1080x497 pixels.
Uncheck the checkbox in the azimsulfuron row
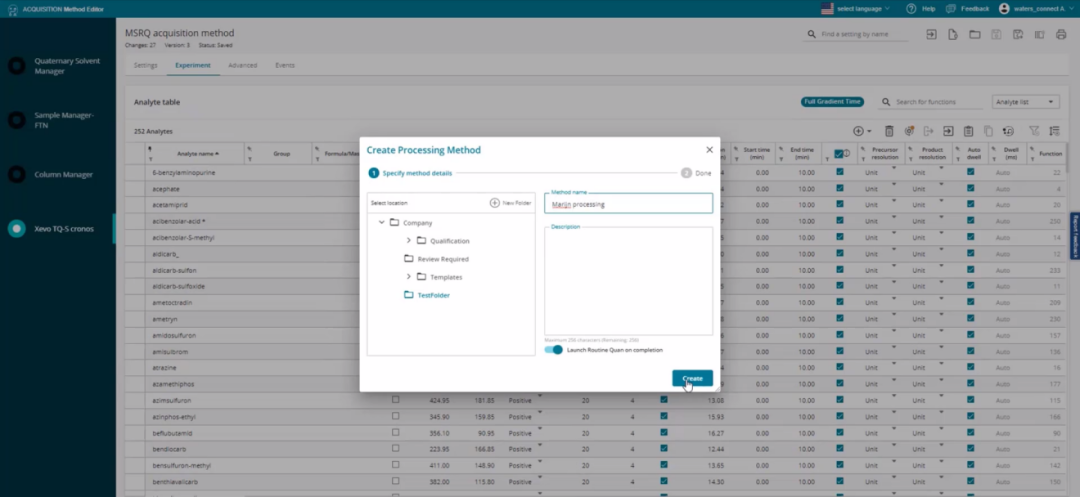pyautogui.click(x=664, y=399)
